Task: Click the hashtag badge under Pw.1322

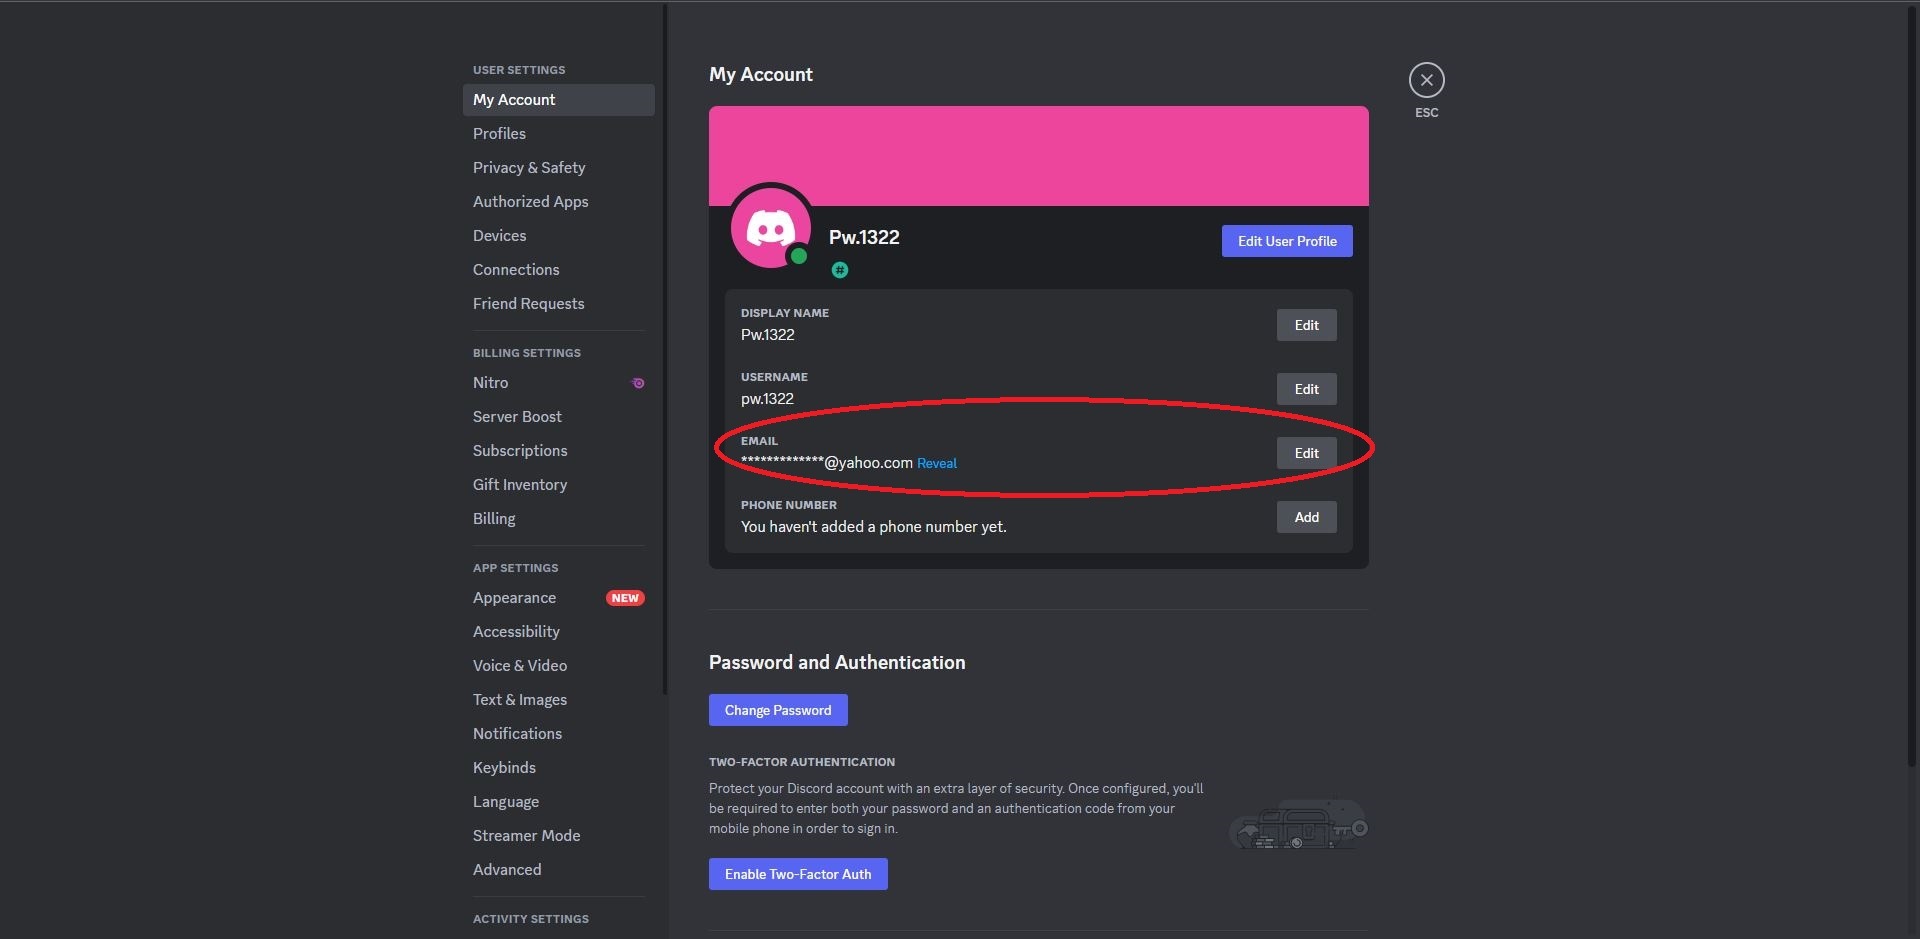Action: (x=840, y=270)
